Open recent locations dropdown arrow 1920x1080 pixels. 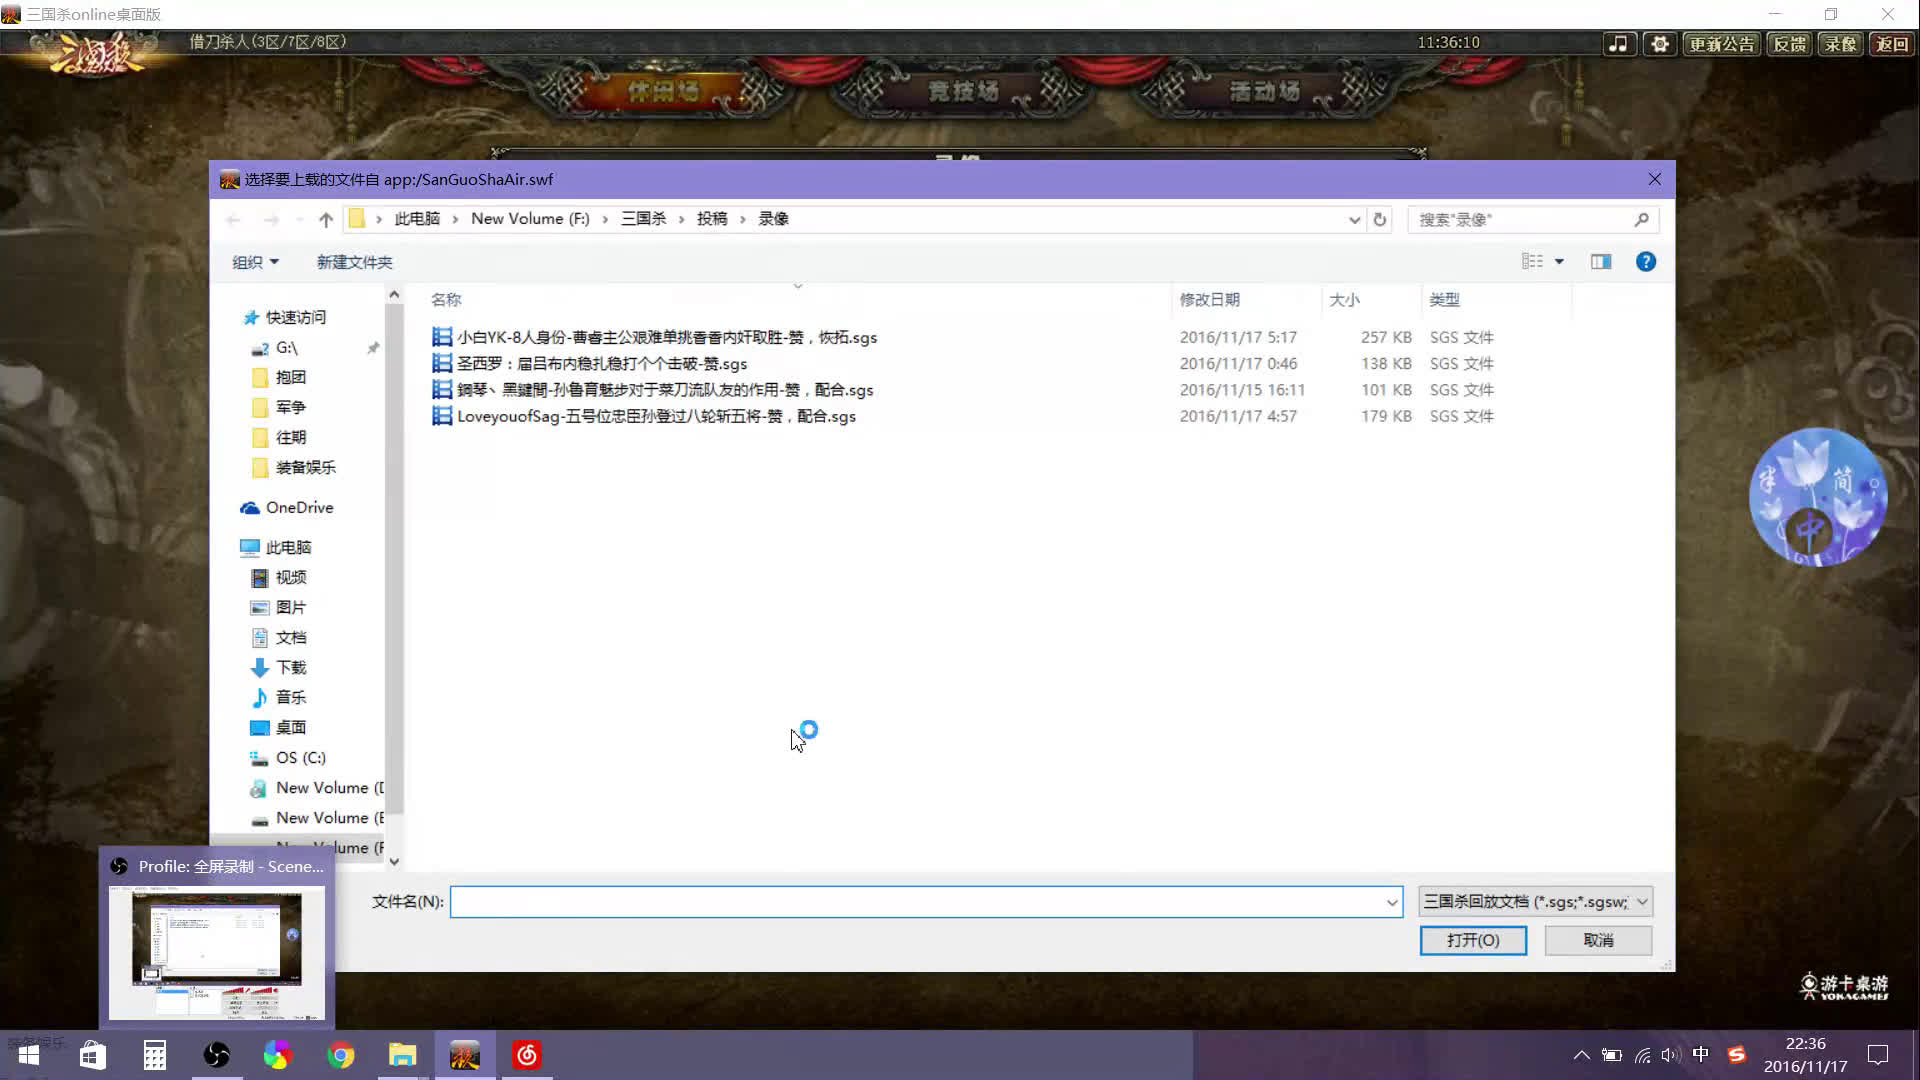click(299, 220)
